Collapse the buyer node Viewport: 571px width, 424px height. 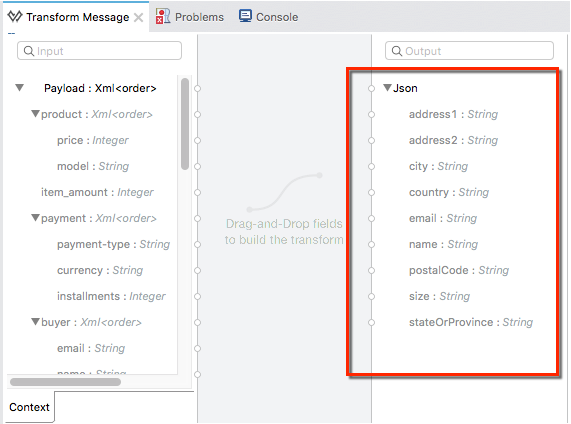(35, 322)
